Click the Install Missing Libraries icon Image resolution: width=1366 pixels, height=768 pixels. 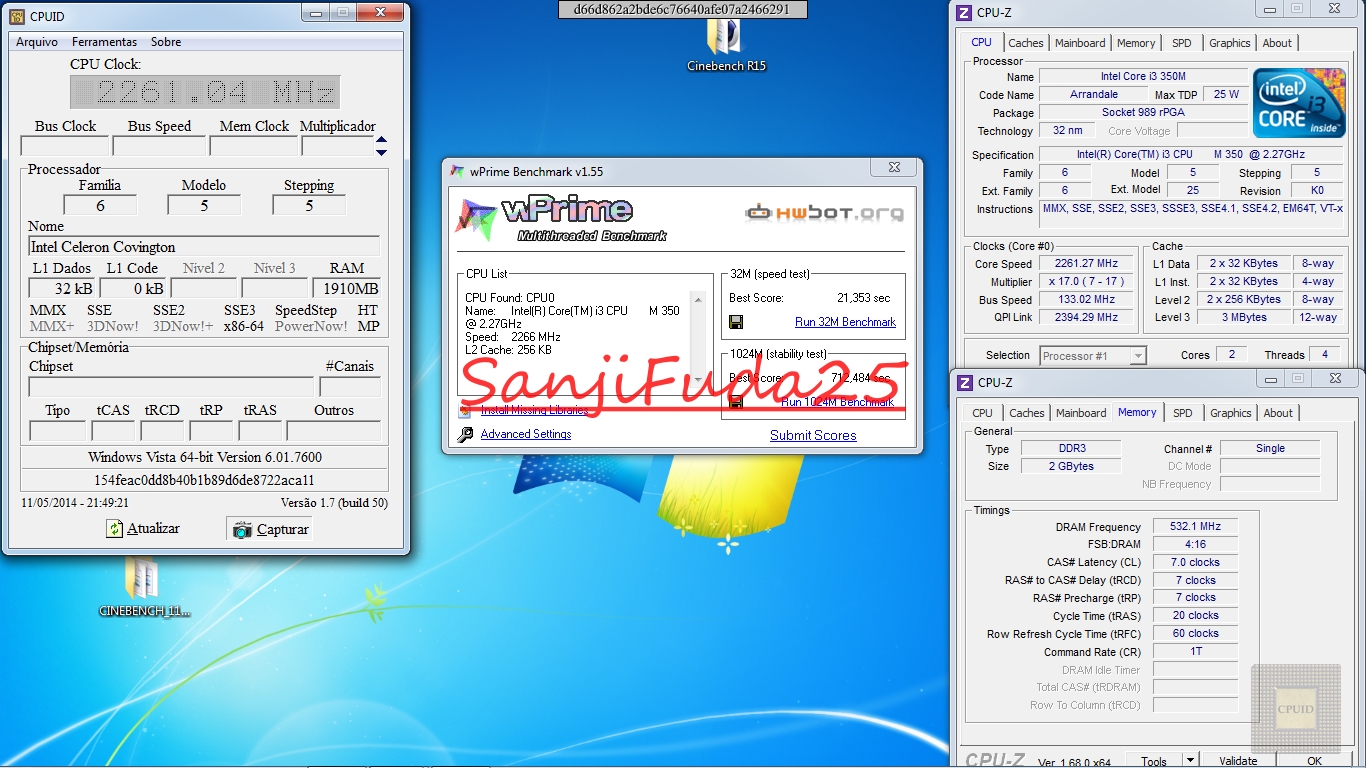pyautogui.click(x=465, y=410)
